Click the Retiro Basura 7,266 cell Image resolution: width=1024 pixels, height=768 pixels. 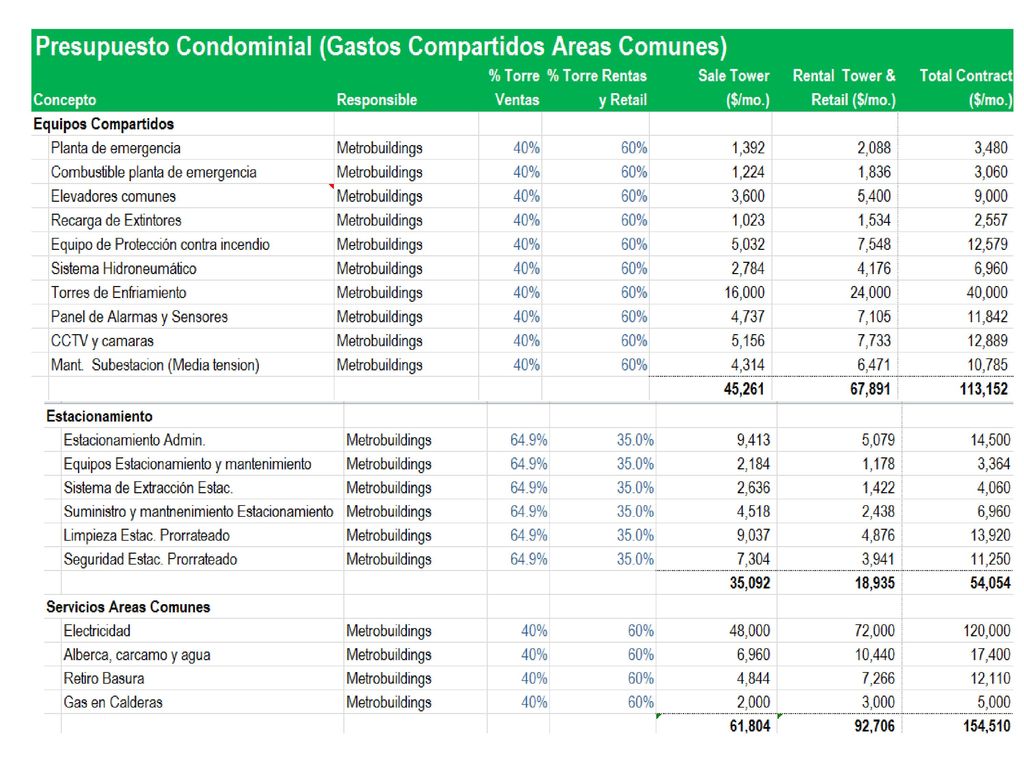click(x=878, y=679)
